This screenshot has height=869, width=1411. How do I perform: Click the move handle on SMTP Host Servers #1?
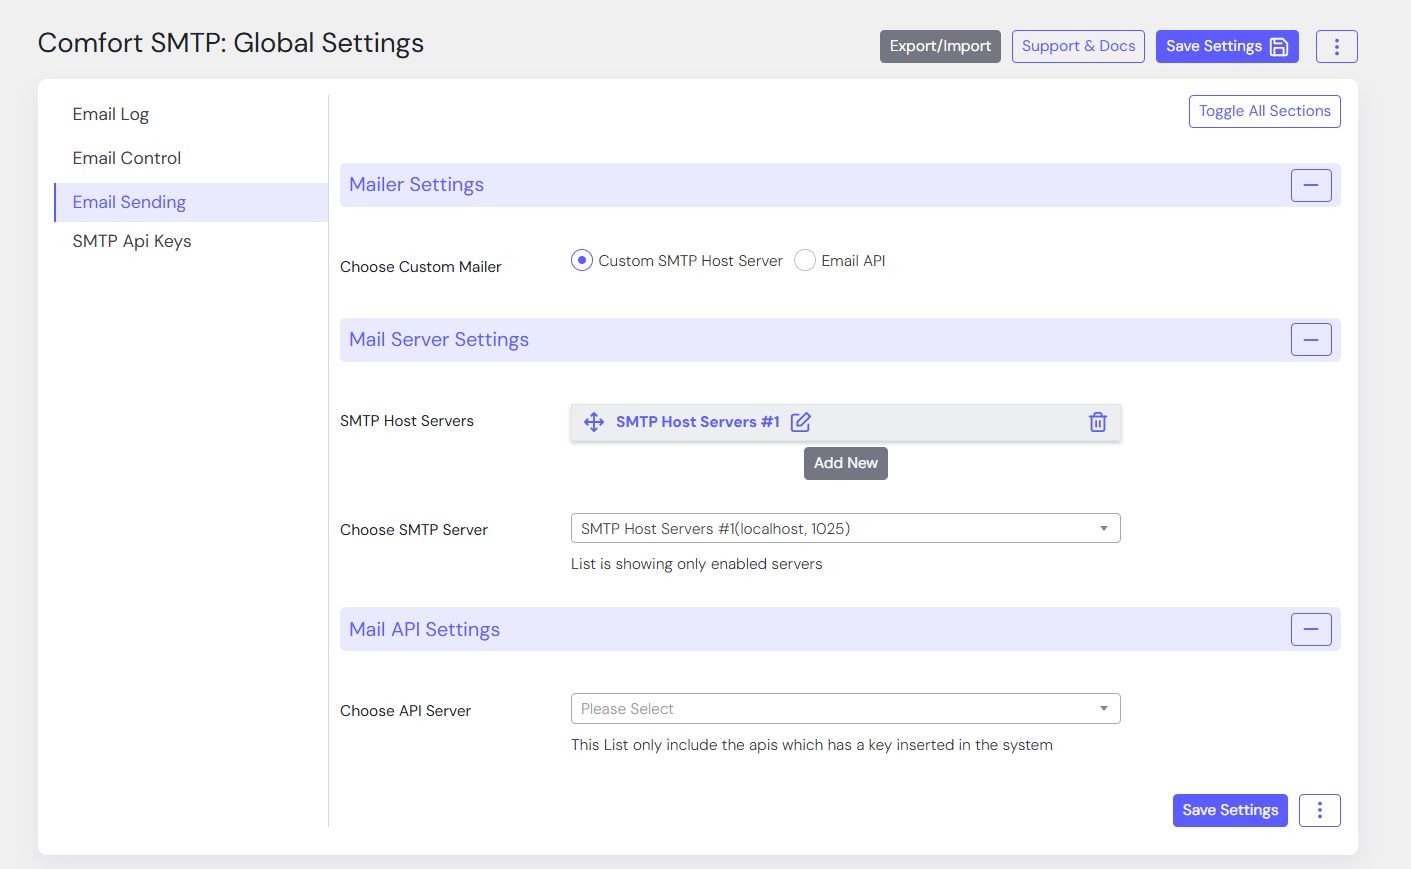tap(594, 422)
